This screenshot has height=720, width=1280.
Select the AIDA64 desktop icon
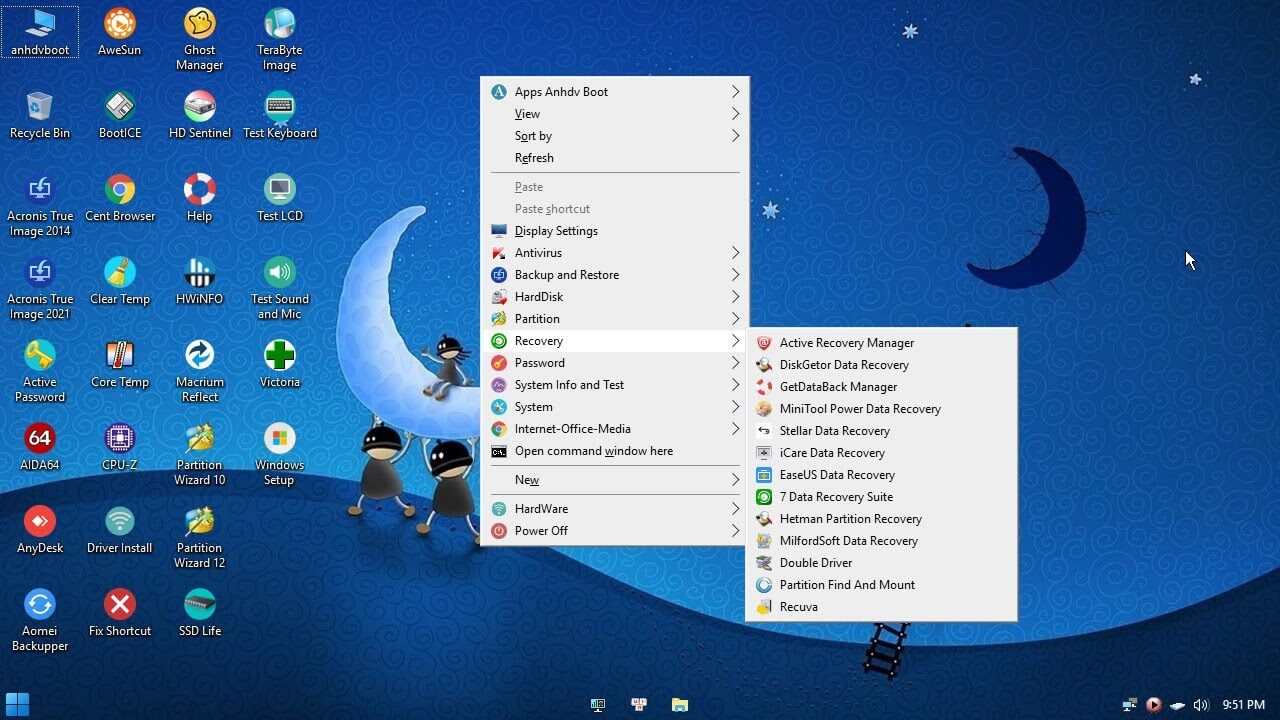click(x=40, y=447)
